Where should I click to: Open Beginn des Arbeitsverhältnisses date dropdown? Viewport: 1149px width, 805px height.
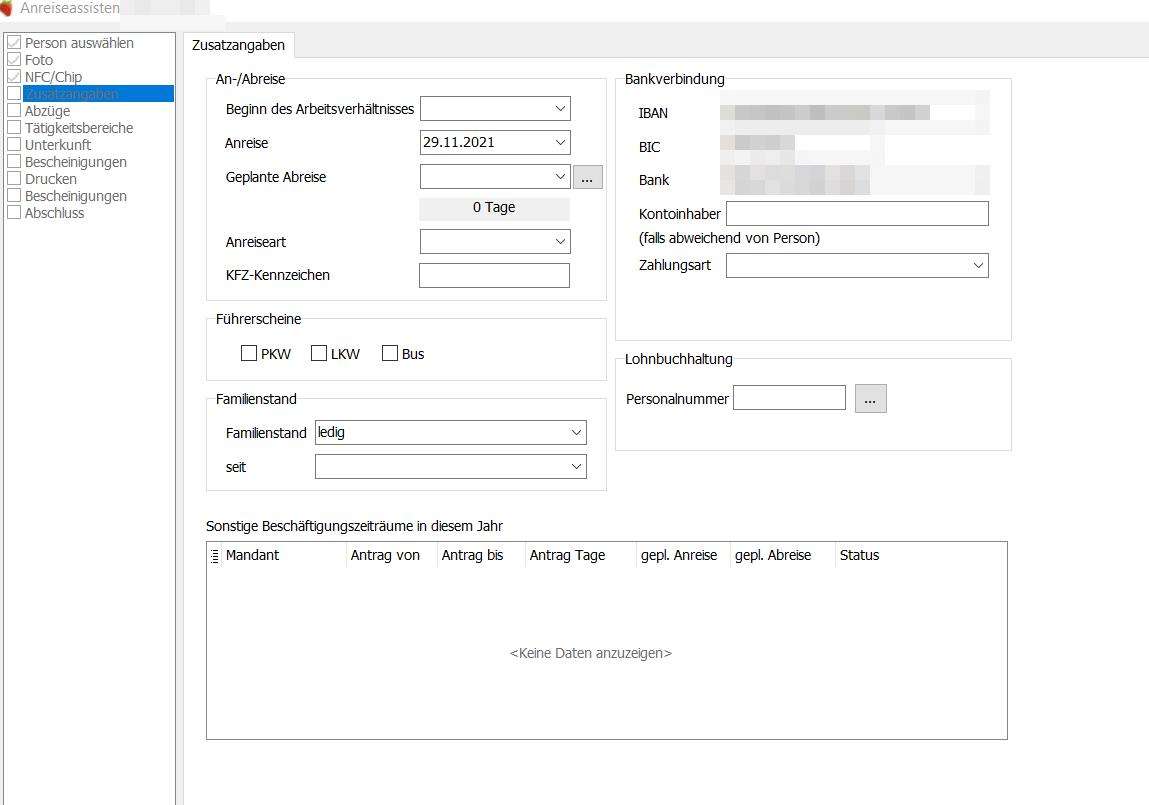click(560, 108)
